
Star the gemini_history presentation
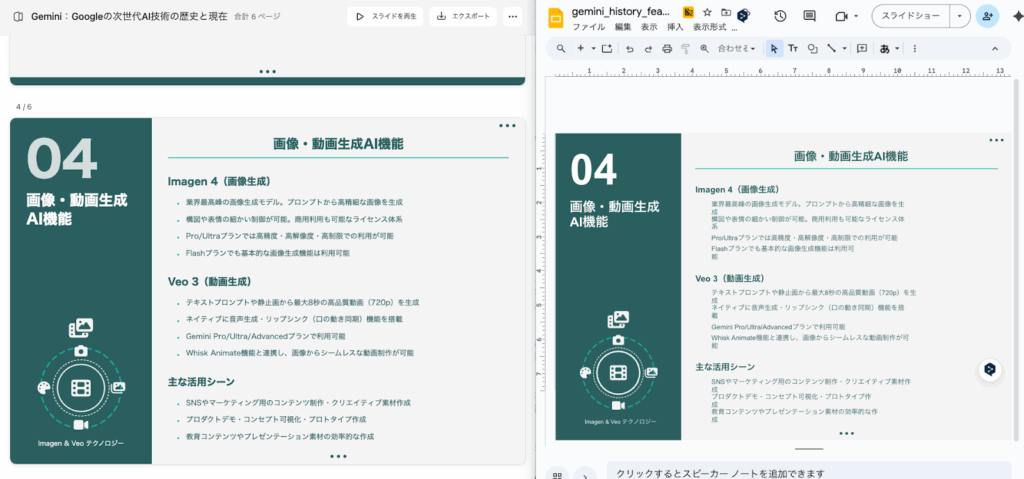707,11
